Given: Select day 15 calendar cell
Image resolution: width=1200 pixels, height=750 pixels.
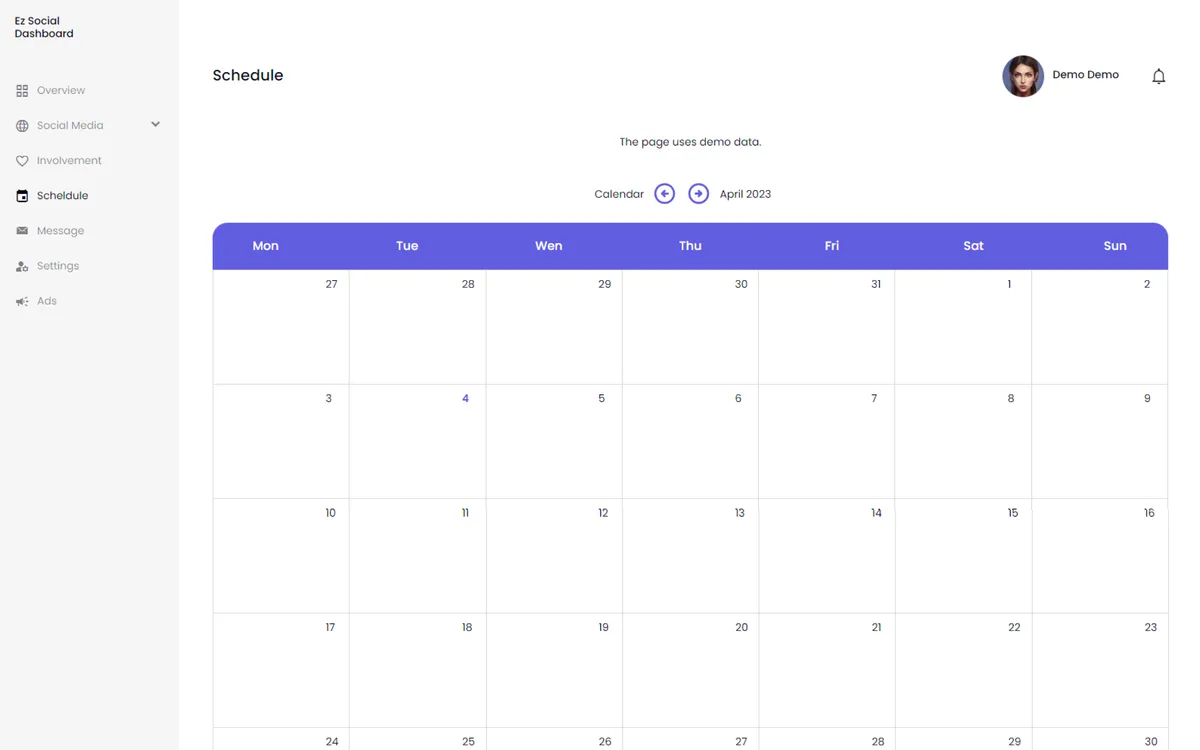Looking at the screenshot, I should 963,556.
